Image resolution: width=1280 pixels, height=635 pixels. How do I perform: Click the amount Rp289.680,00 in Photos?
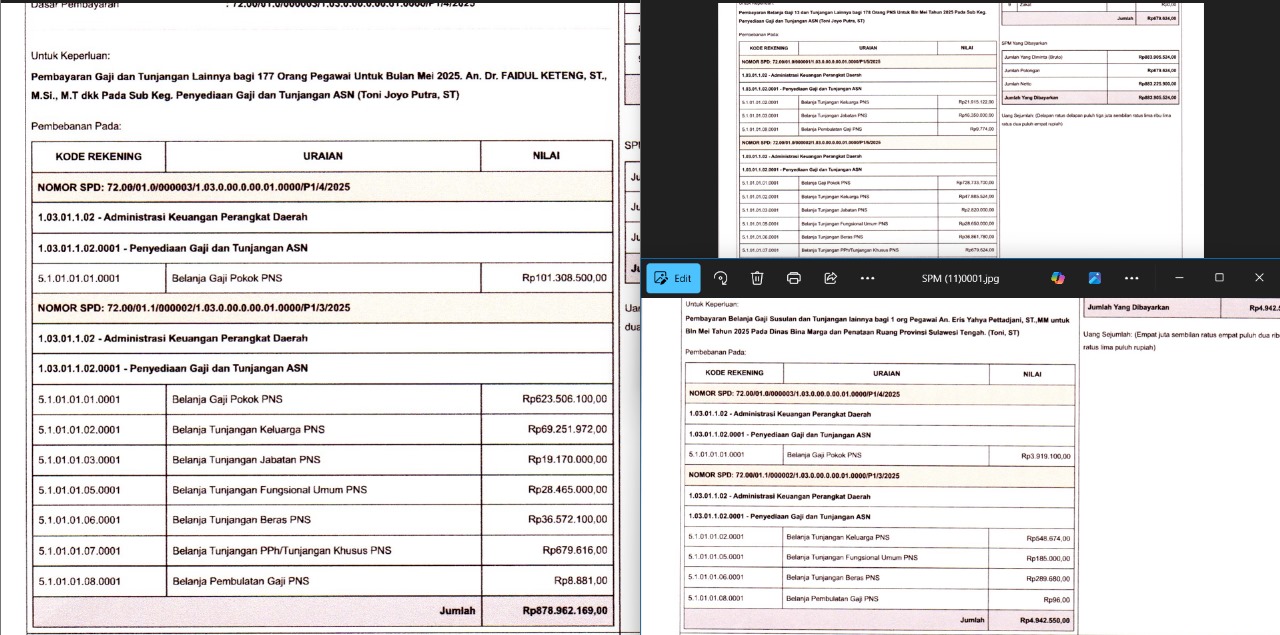1048,578
